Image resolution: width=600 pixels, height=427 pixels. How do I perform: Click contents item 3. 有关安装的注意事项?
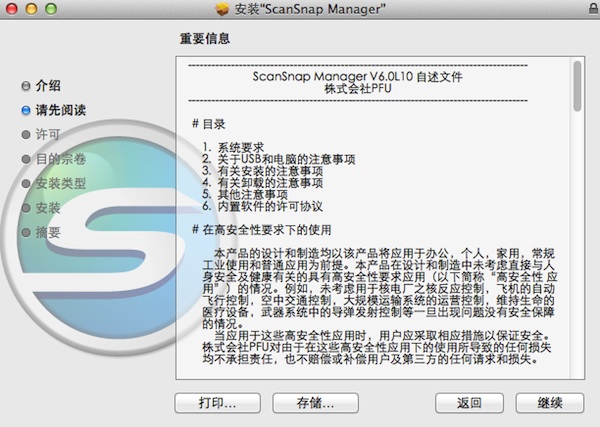click(x=262, y=171)
